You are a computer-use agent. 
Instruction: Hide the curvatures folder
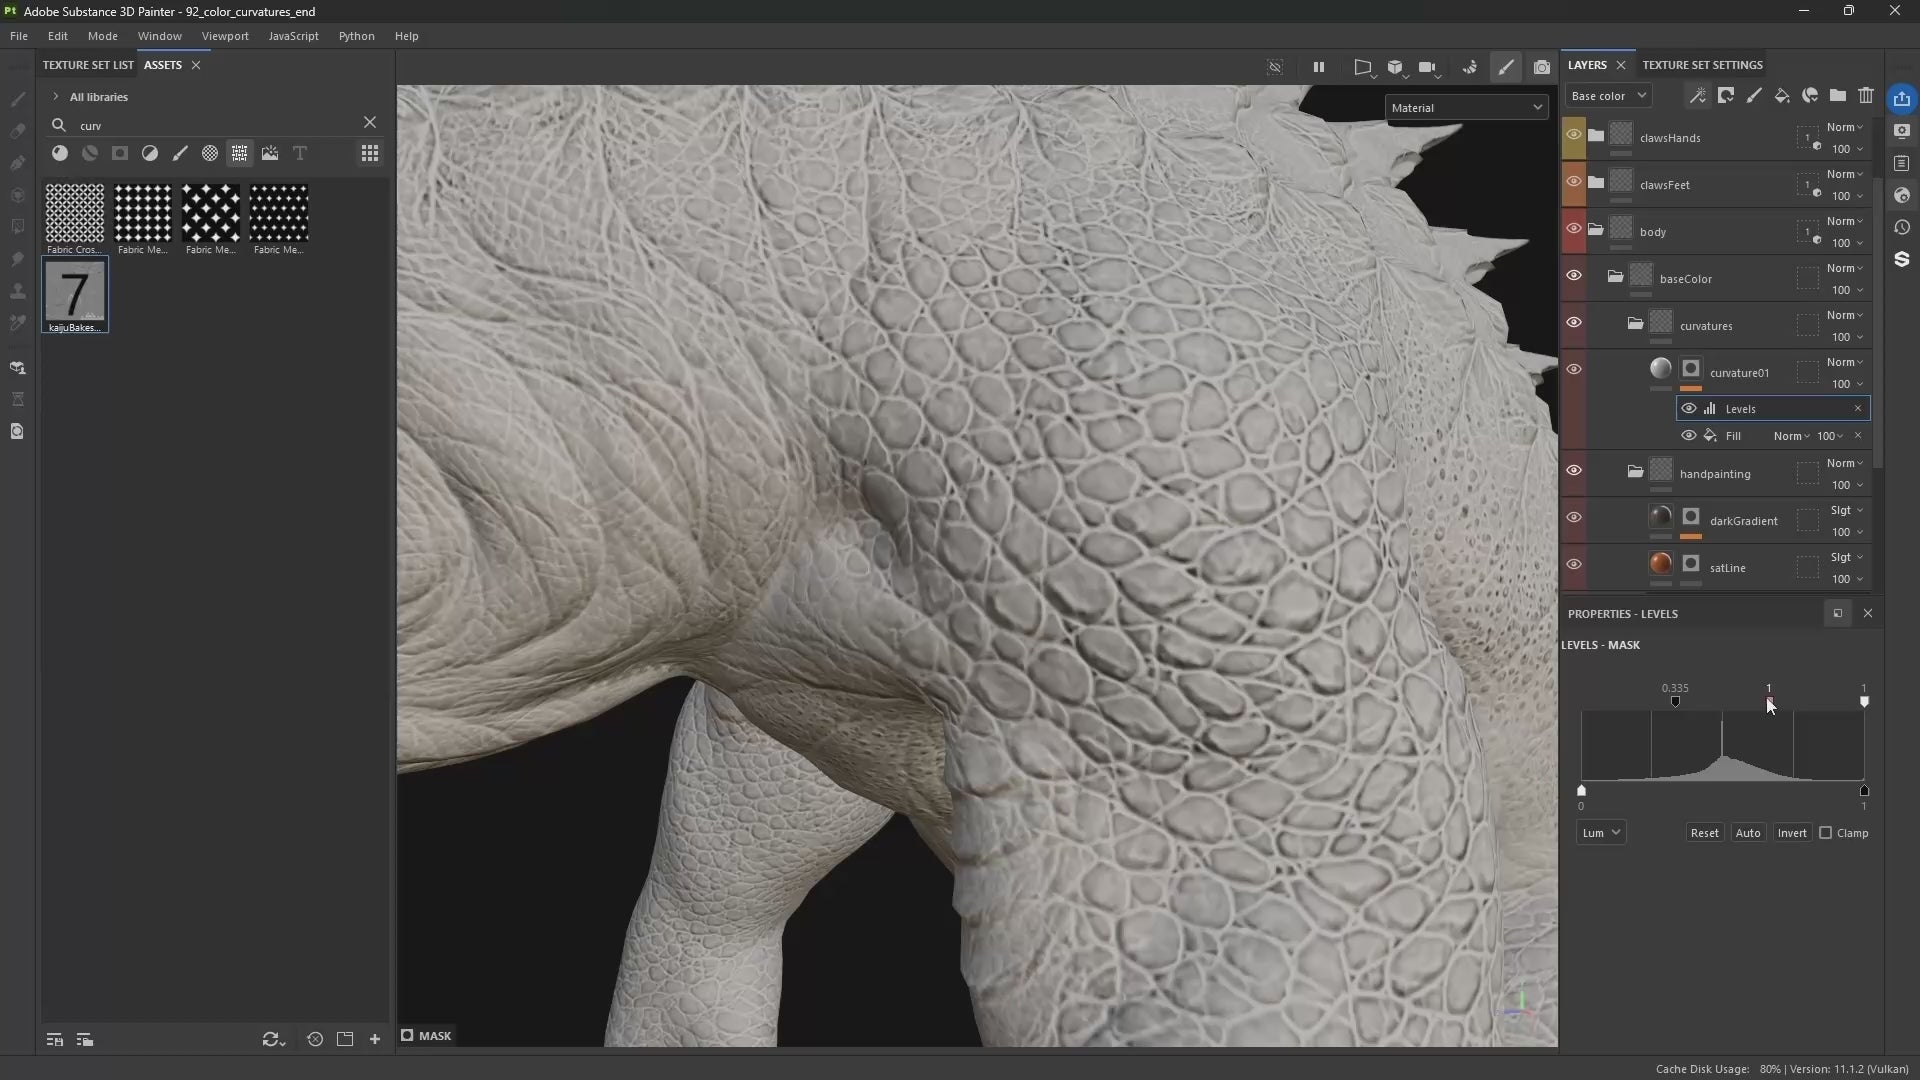tap(1574, 322)
